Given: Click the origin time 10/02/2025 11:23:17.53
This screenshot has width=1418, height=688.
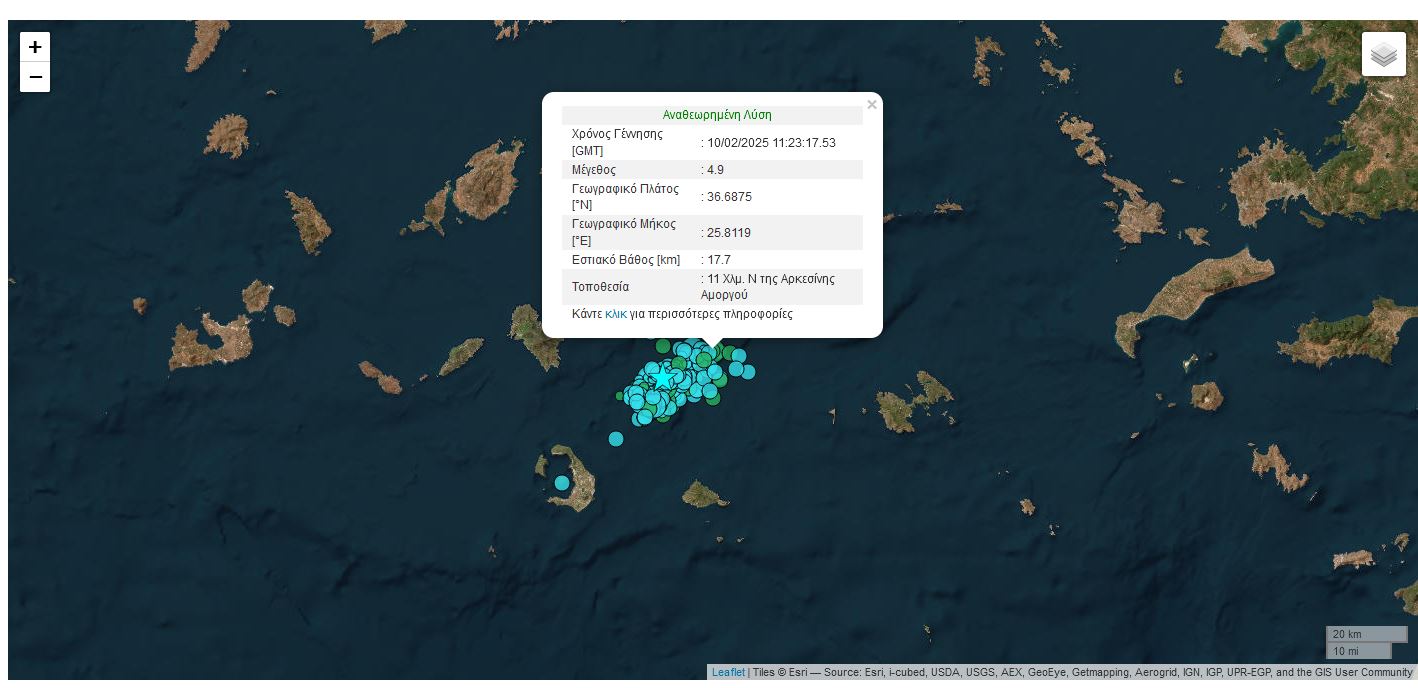Looking at the screenshot, I should click(771, 143).
